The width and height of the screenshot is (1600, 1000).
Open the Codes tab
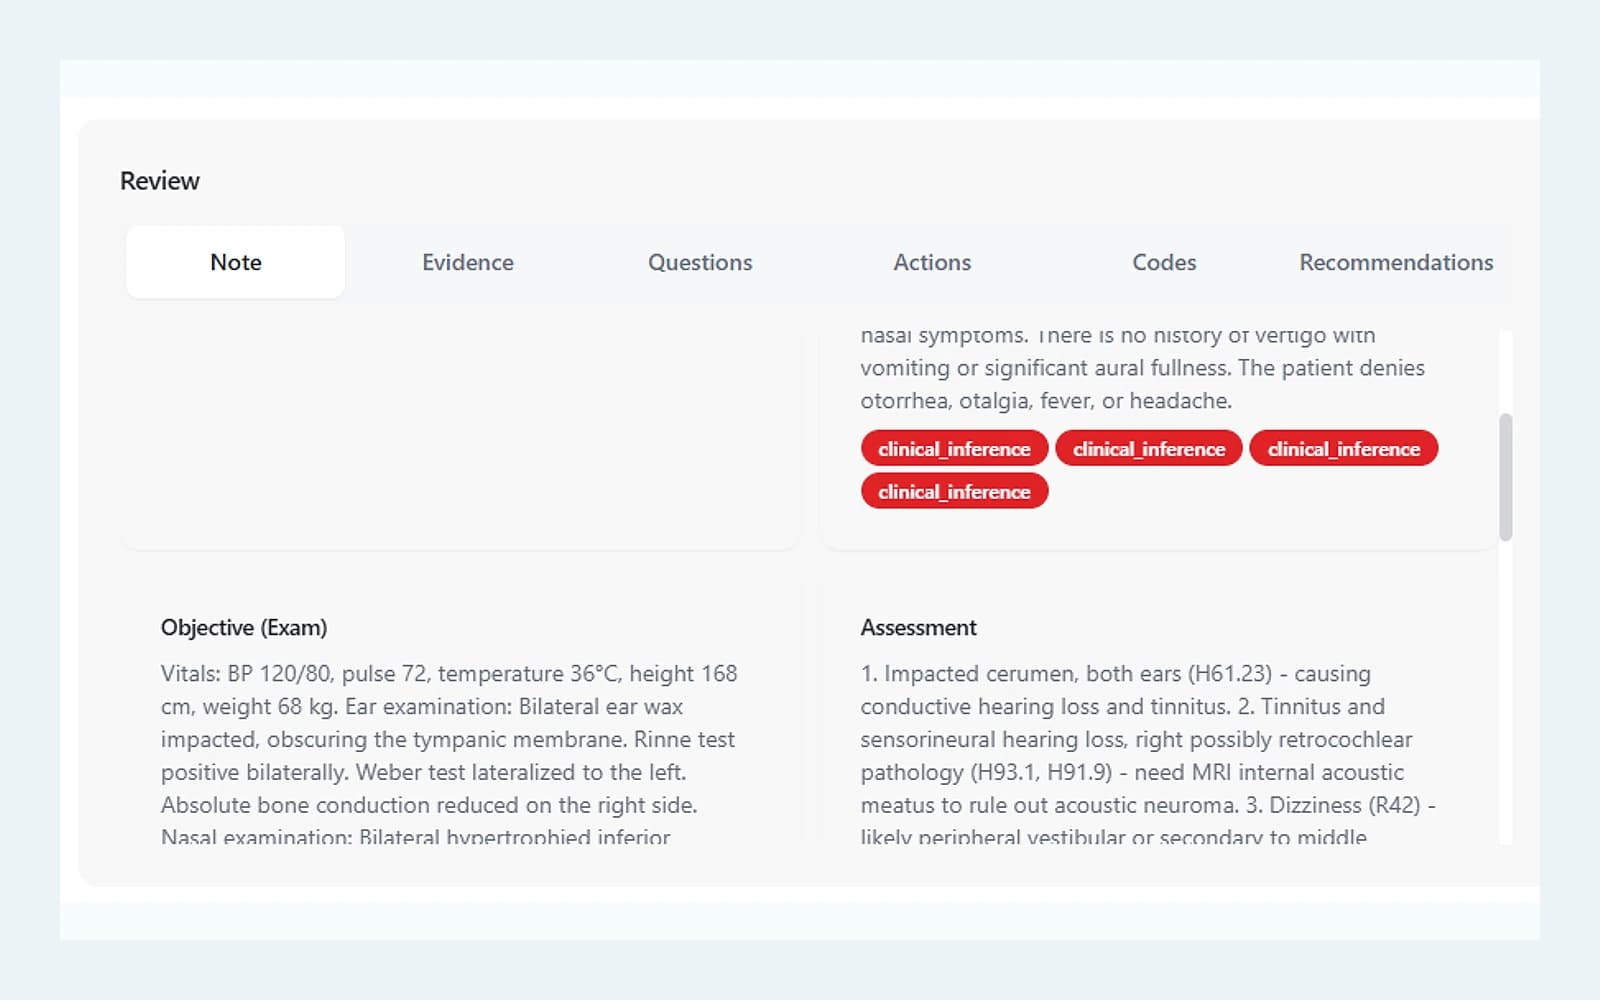(1164, 262)
